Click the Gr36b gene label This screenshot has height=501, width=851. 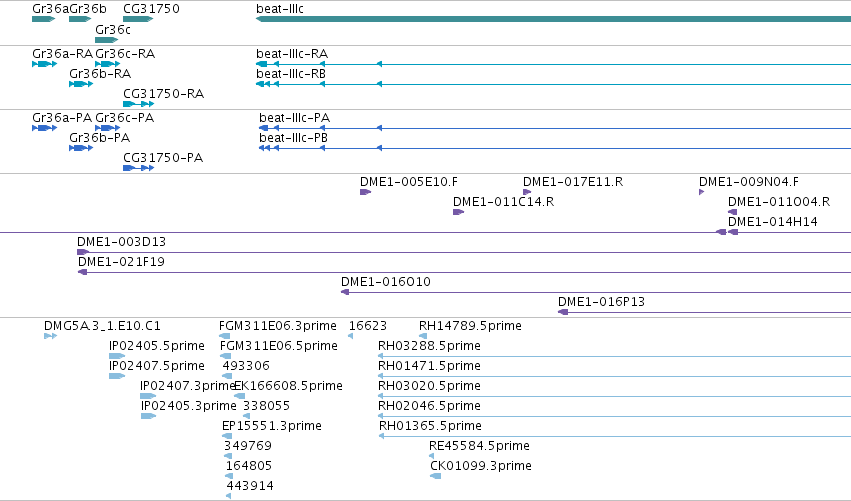point(88,9)
